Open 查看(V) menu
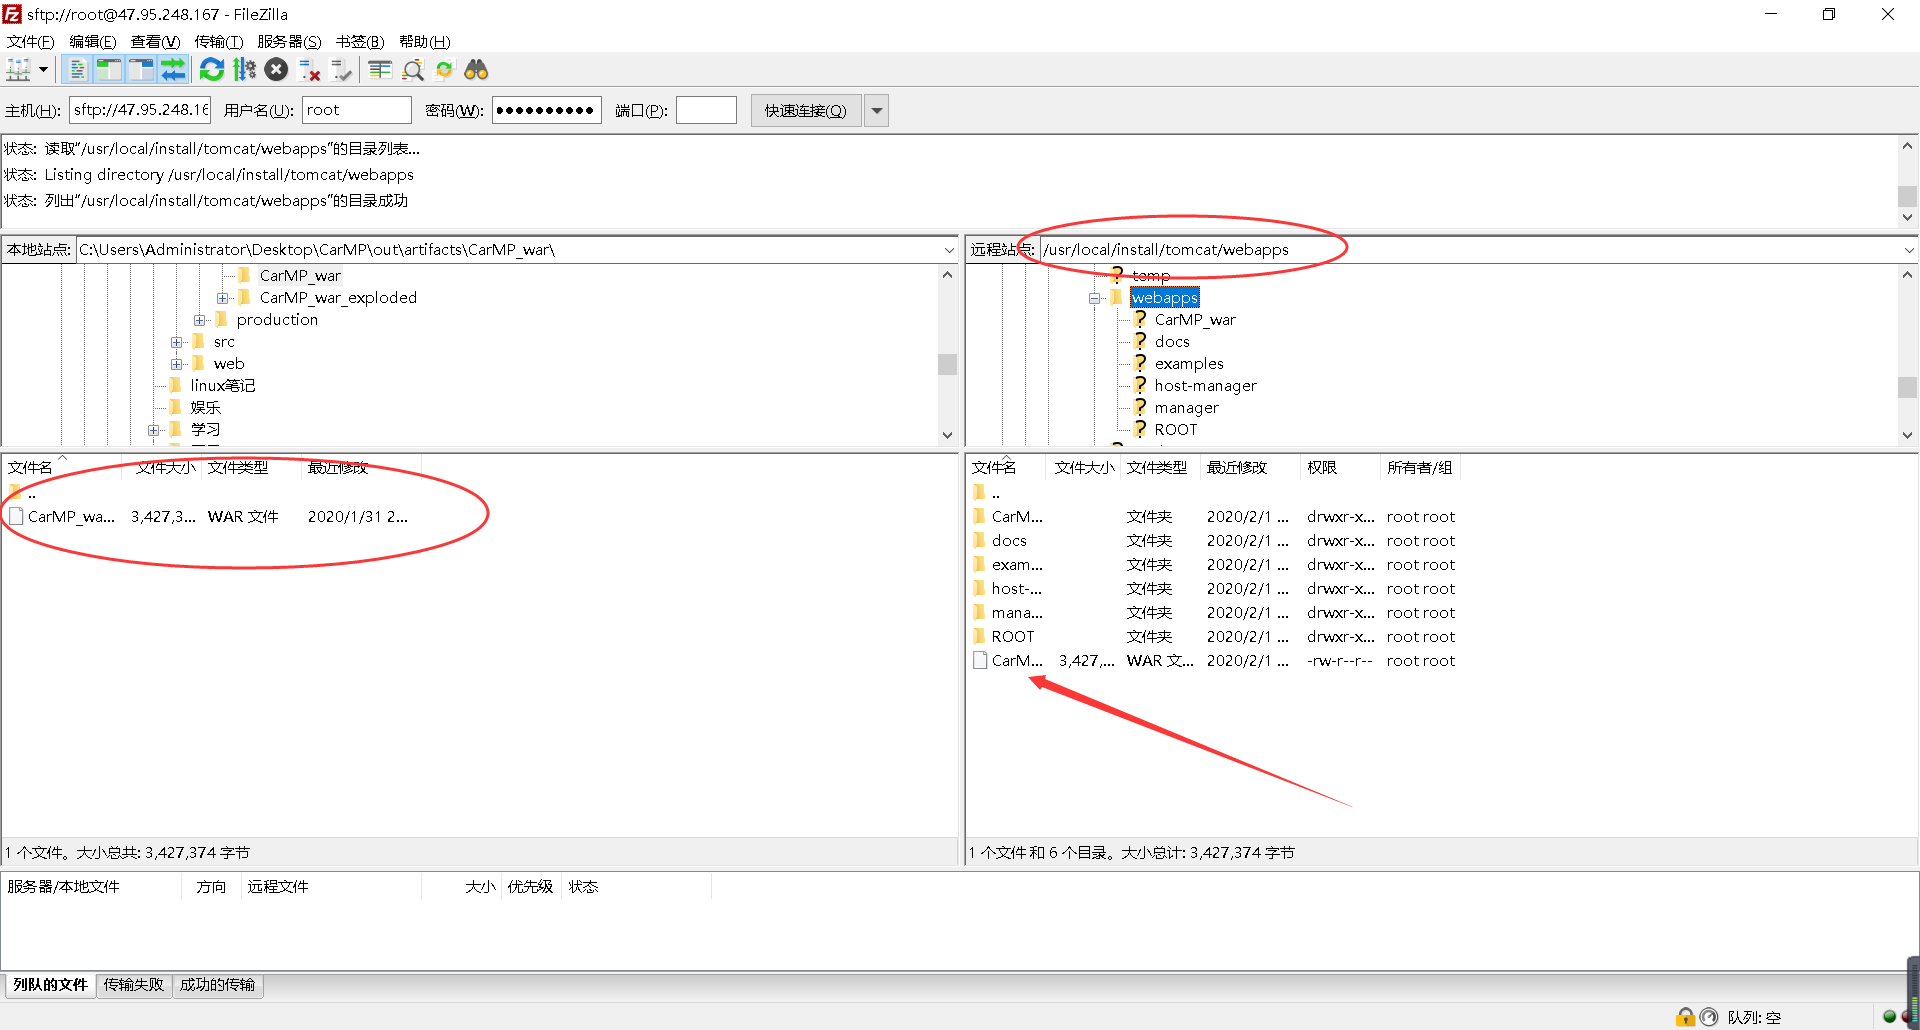 click(155, 42)
